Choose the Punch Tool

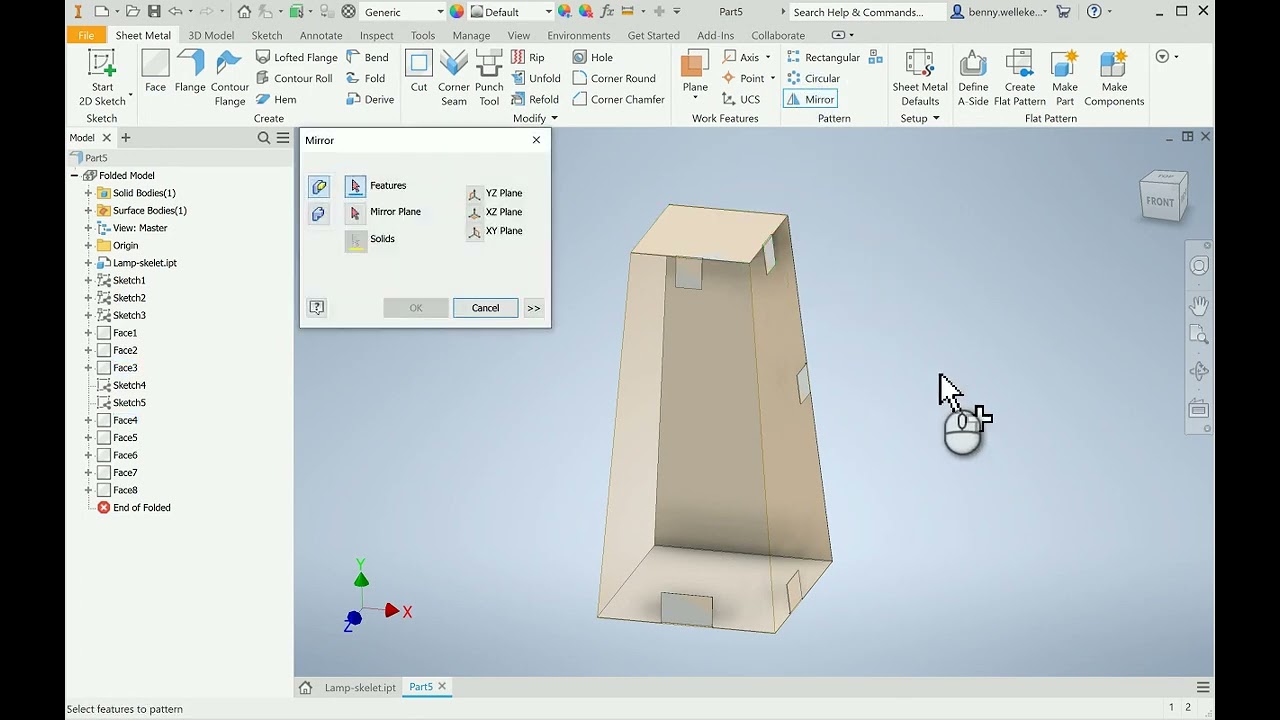coord(489,78)
